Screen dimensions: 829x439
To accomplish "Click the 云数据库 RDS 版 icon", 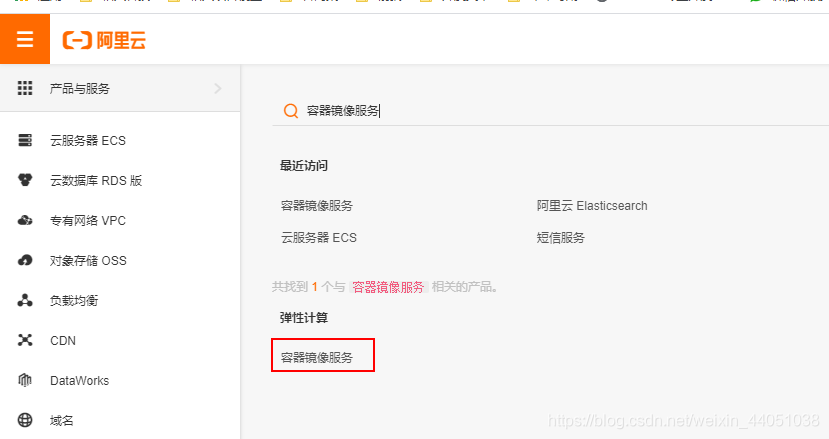I will tap(25, 180).
